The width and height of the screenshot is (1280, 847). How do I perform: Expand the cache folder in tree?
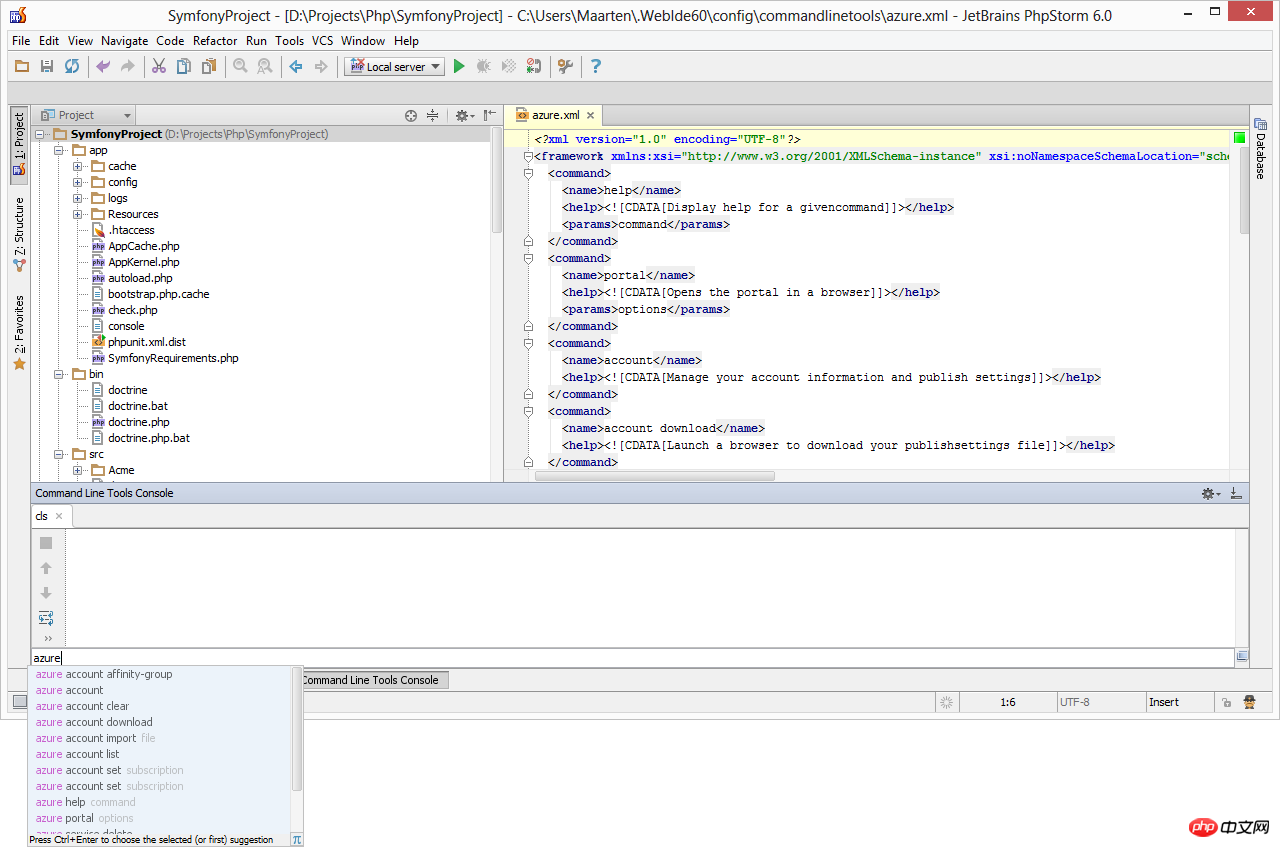(78, 166)
